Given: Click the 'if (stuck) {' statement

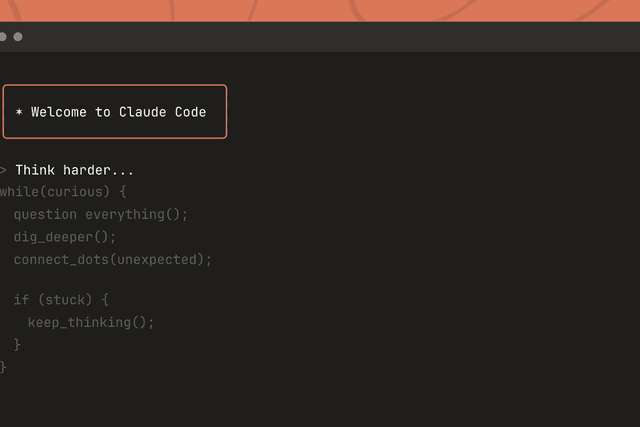Looking at the screenshot, I should (x=60, y=299).
